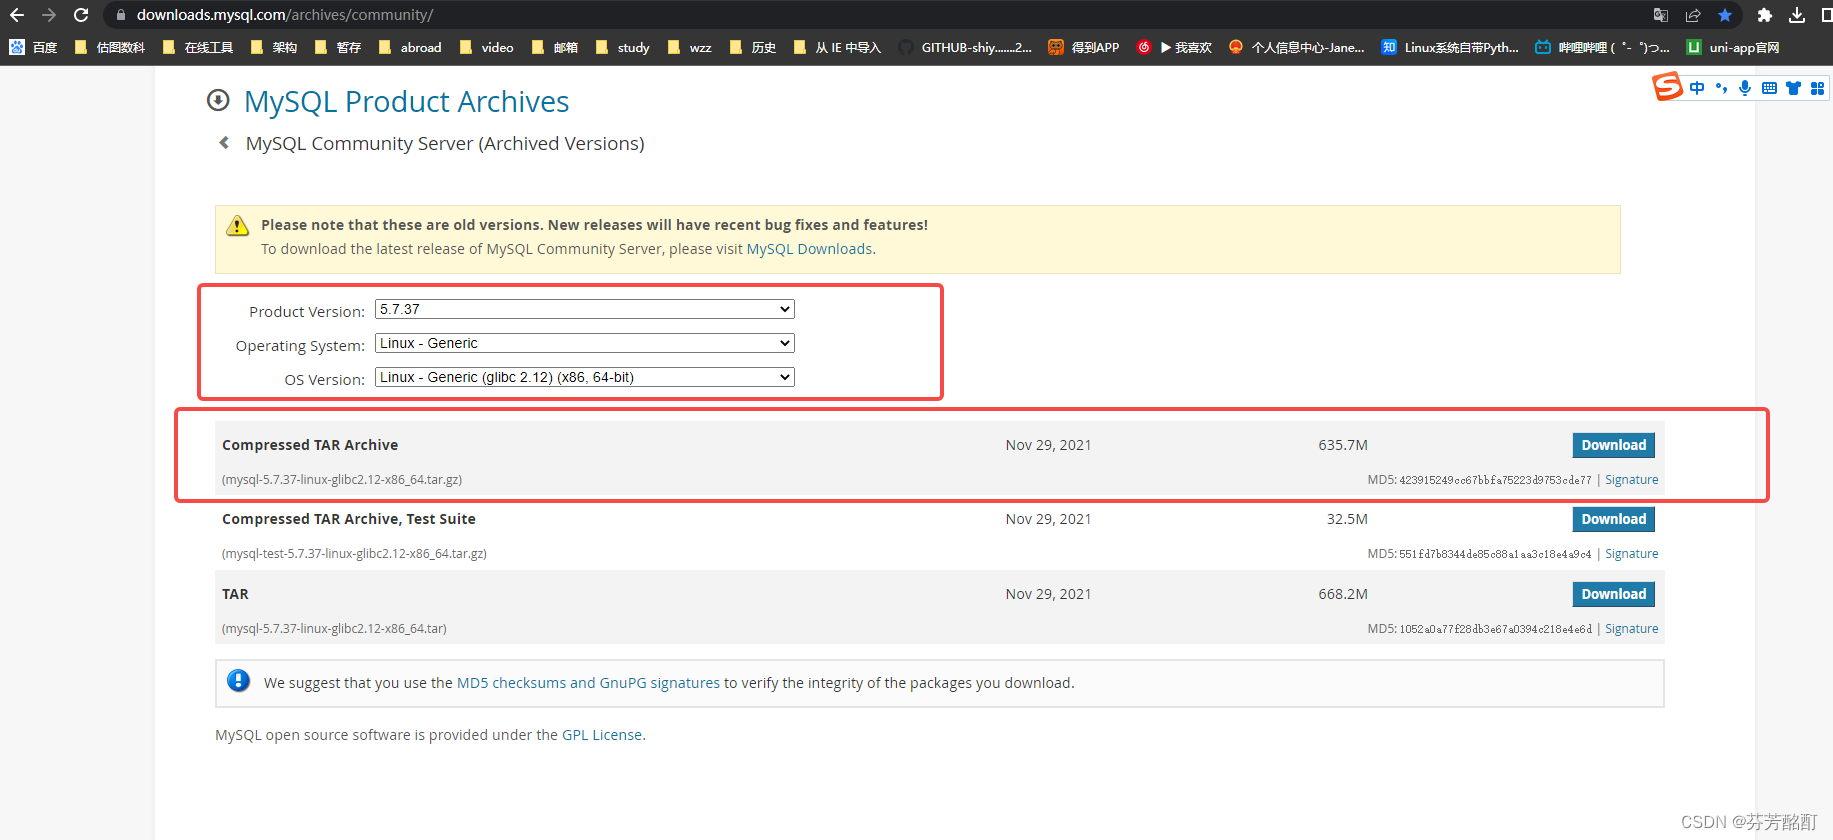The height and width of the screenshot is (840, 1833).
Task: Open the uni-app官网 bookmark
Action: click(1733, 47)
